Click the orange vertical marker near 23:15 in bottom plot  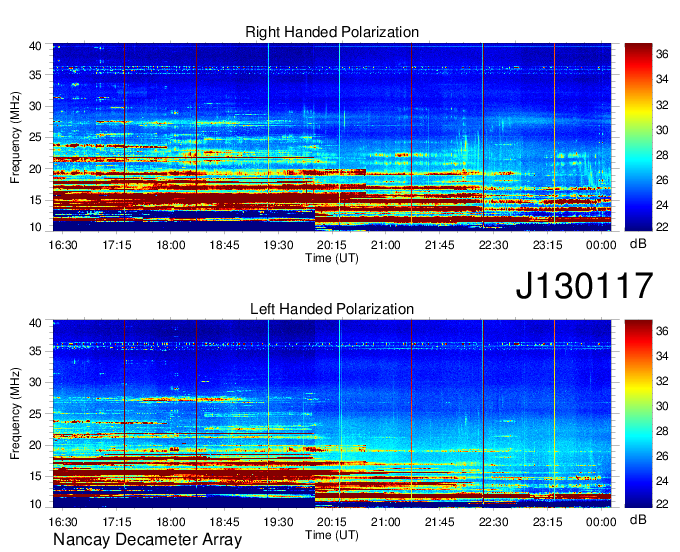pyautogui.click(x=554, y=410)
